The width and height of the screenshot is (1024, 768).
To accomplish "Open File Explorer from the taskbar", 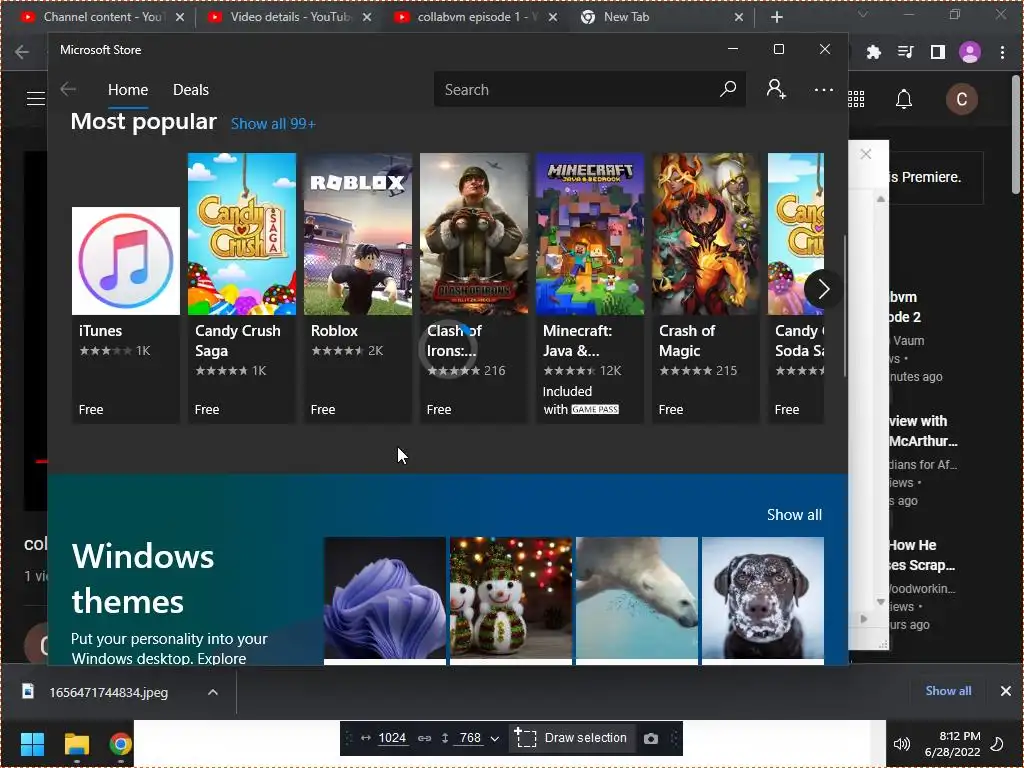I will (x=76, y=744).
